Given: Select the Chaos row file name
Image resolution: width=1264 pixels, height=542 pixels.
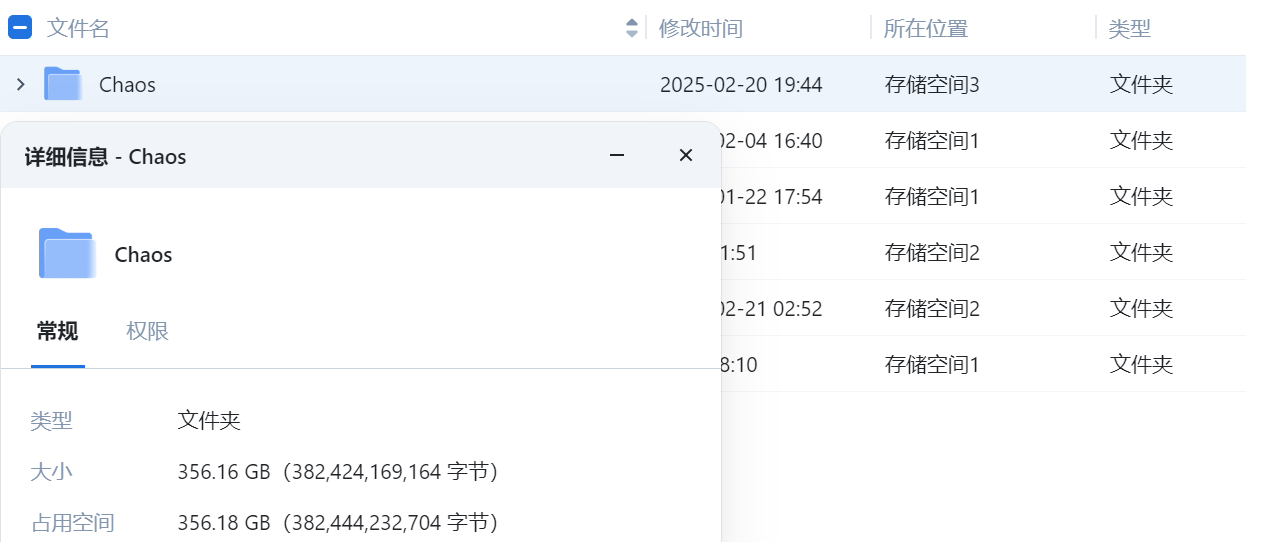Looking at the screenshot, I should click(x=127, y=84).
